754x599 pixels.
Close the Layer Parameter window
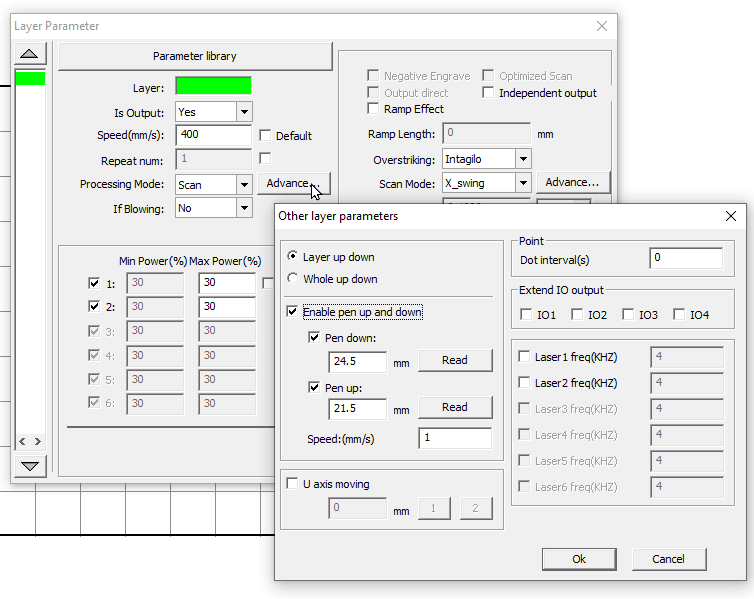(x=602, y=26)
